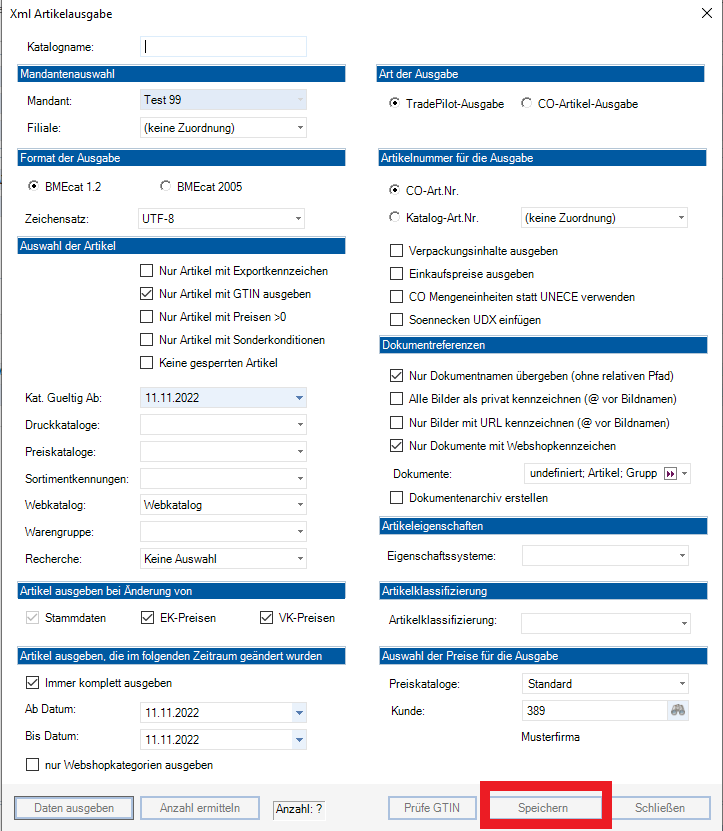
Task: Choose the BMEcat 2005 format
Action: pyautogui.click(x=165, y=186)
